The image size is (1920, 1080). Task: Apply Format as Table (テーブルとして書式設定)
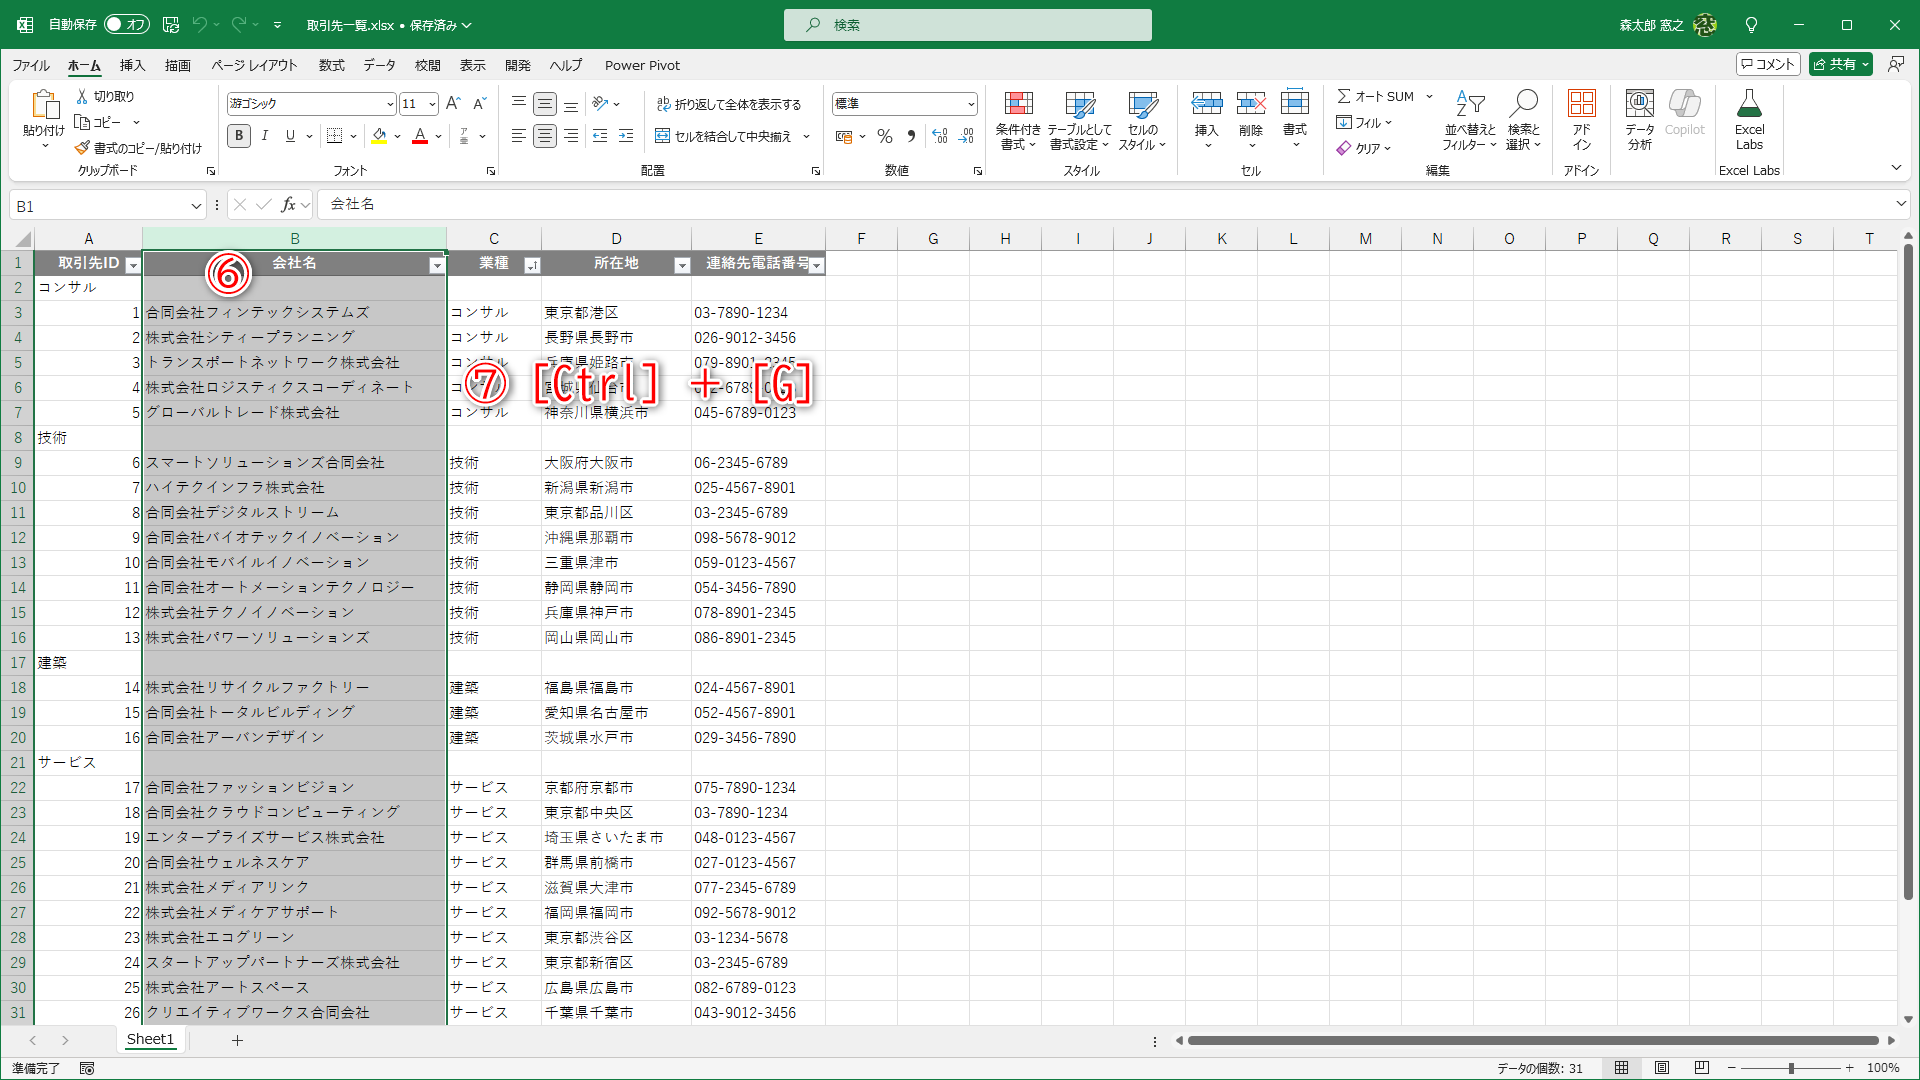(1081, 120)
